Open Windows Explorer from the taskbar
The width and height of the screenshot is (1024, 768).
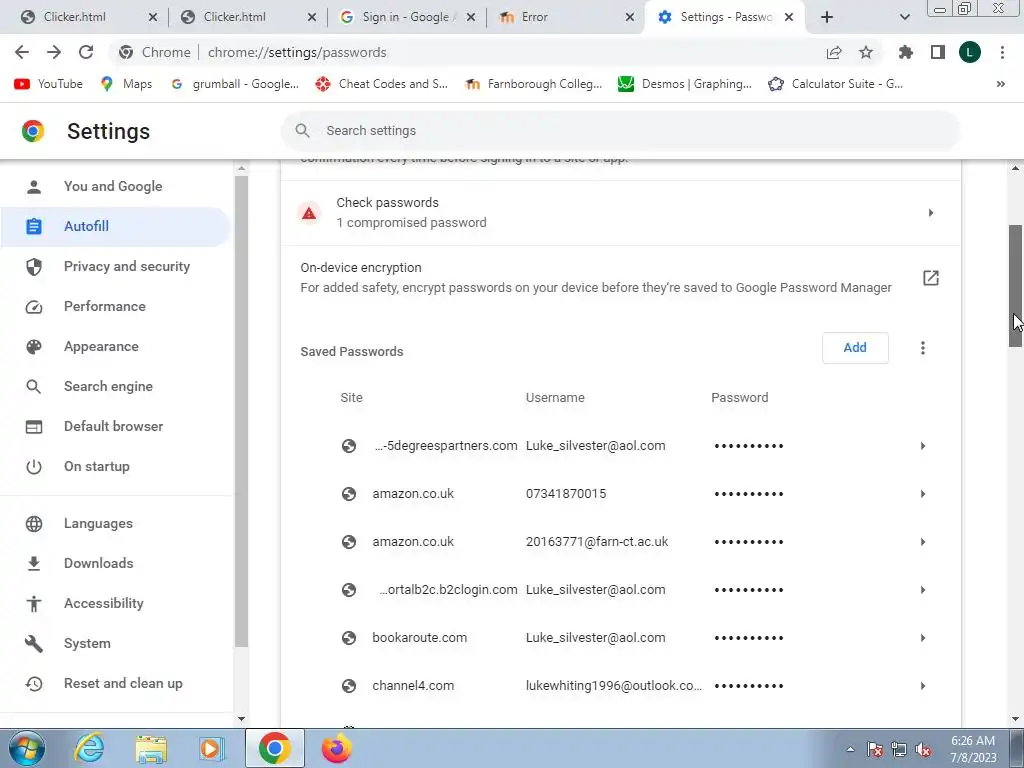[x=151, y=748]
